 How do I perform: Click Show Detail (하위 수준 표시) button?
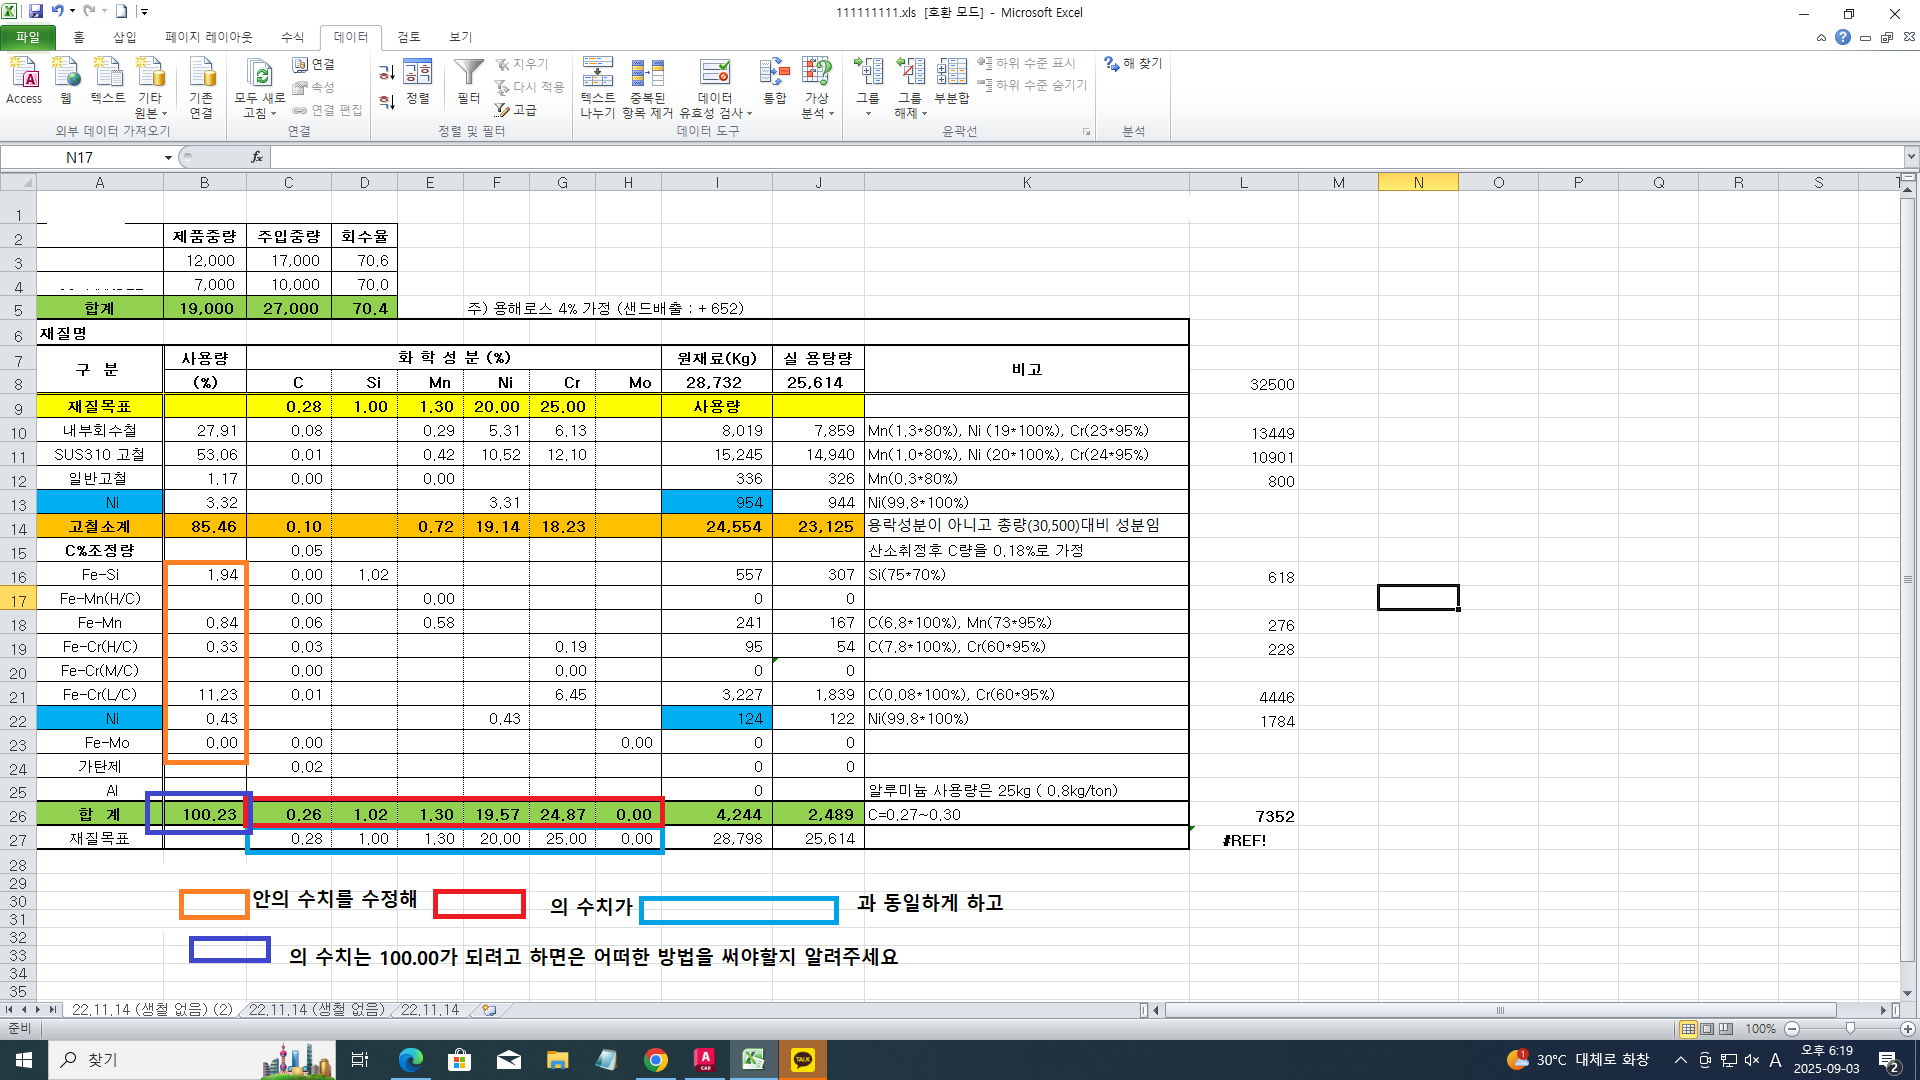tap(1027, 63)
